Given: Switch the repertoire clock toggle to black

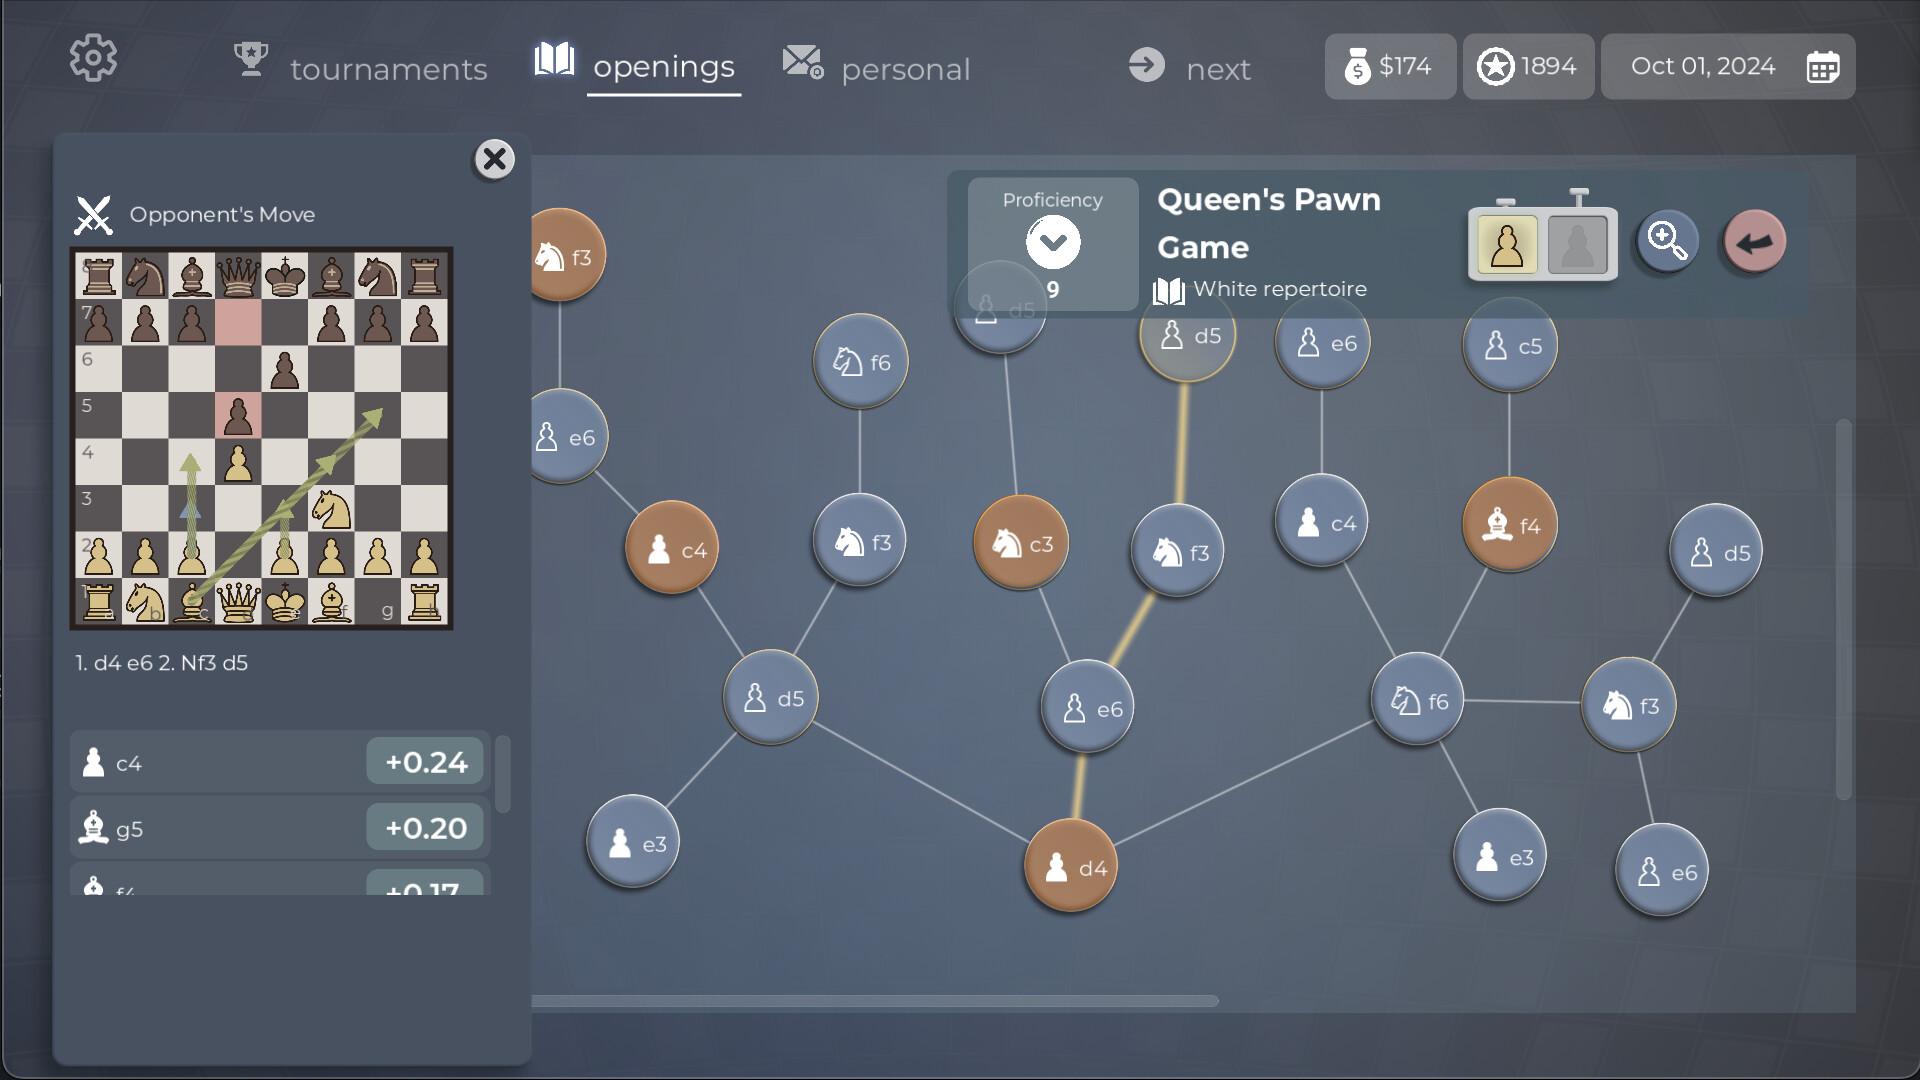Looking at the screenshot, I should (1578, 242).
